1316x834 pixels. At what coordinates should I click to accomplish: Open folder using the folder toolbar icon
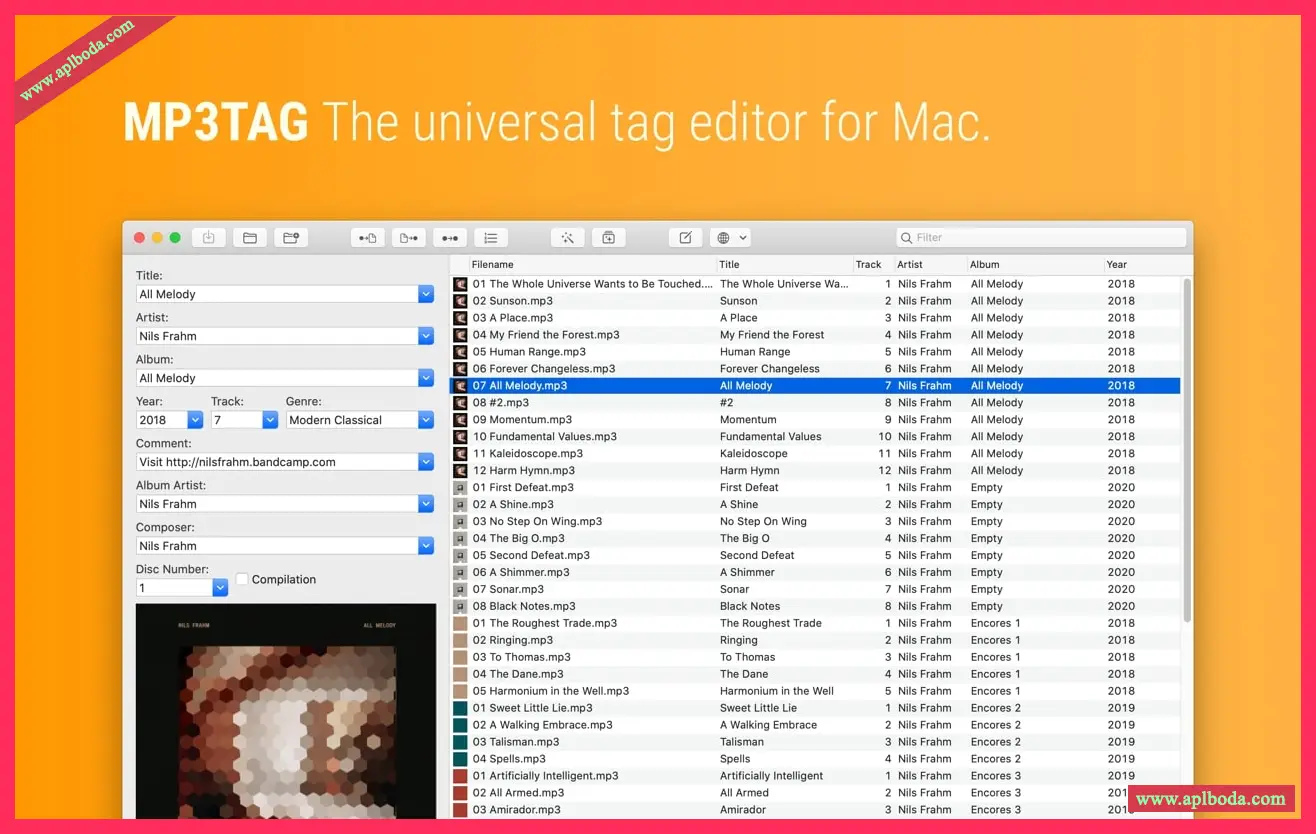[x=250, y=238]
